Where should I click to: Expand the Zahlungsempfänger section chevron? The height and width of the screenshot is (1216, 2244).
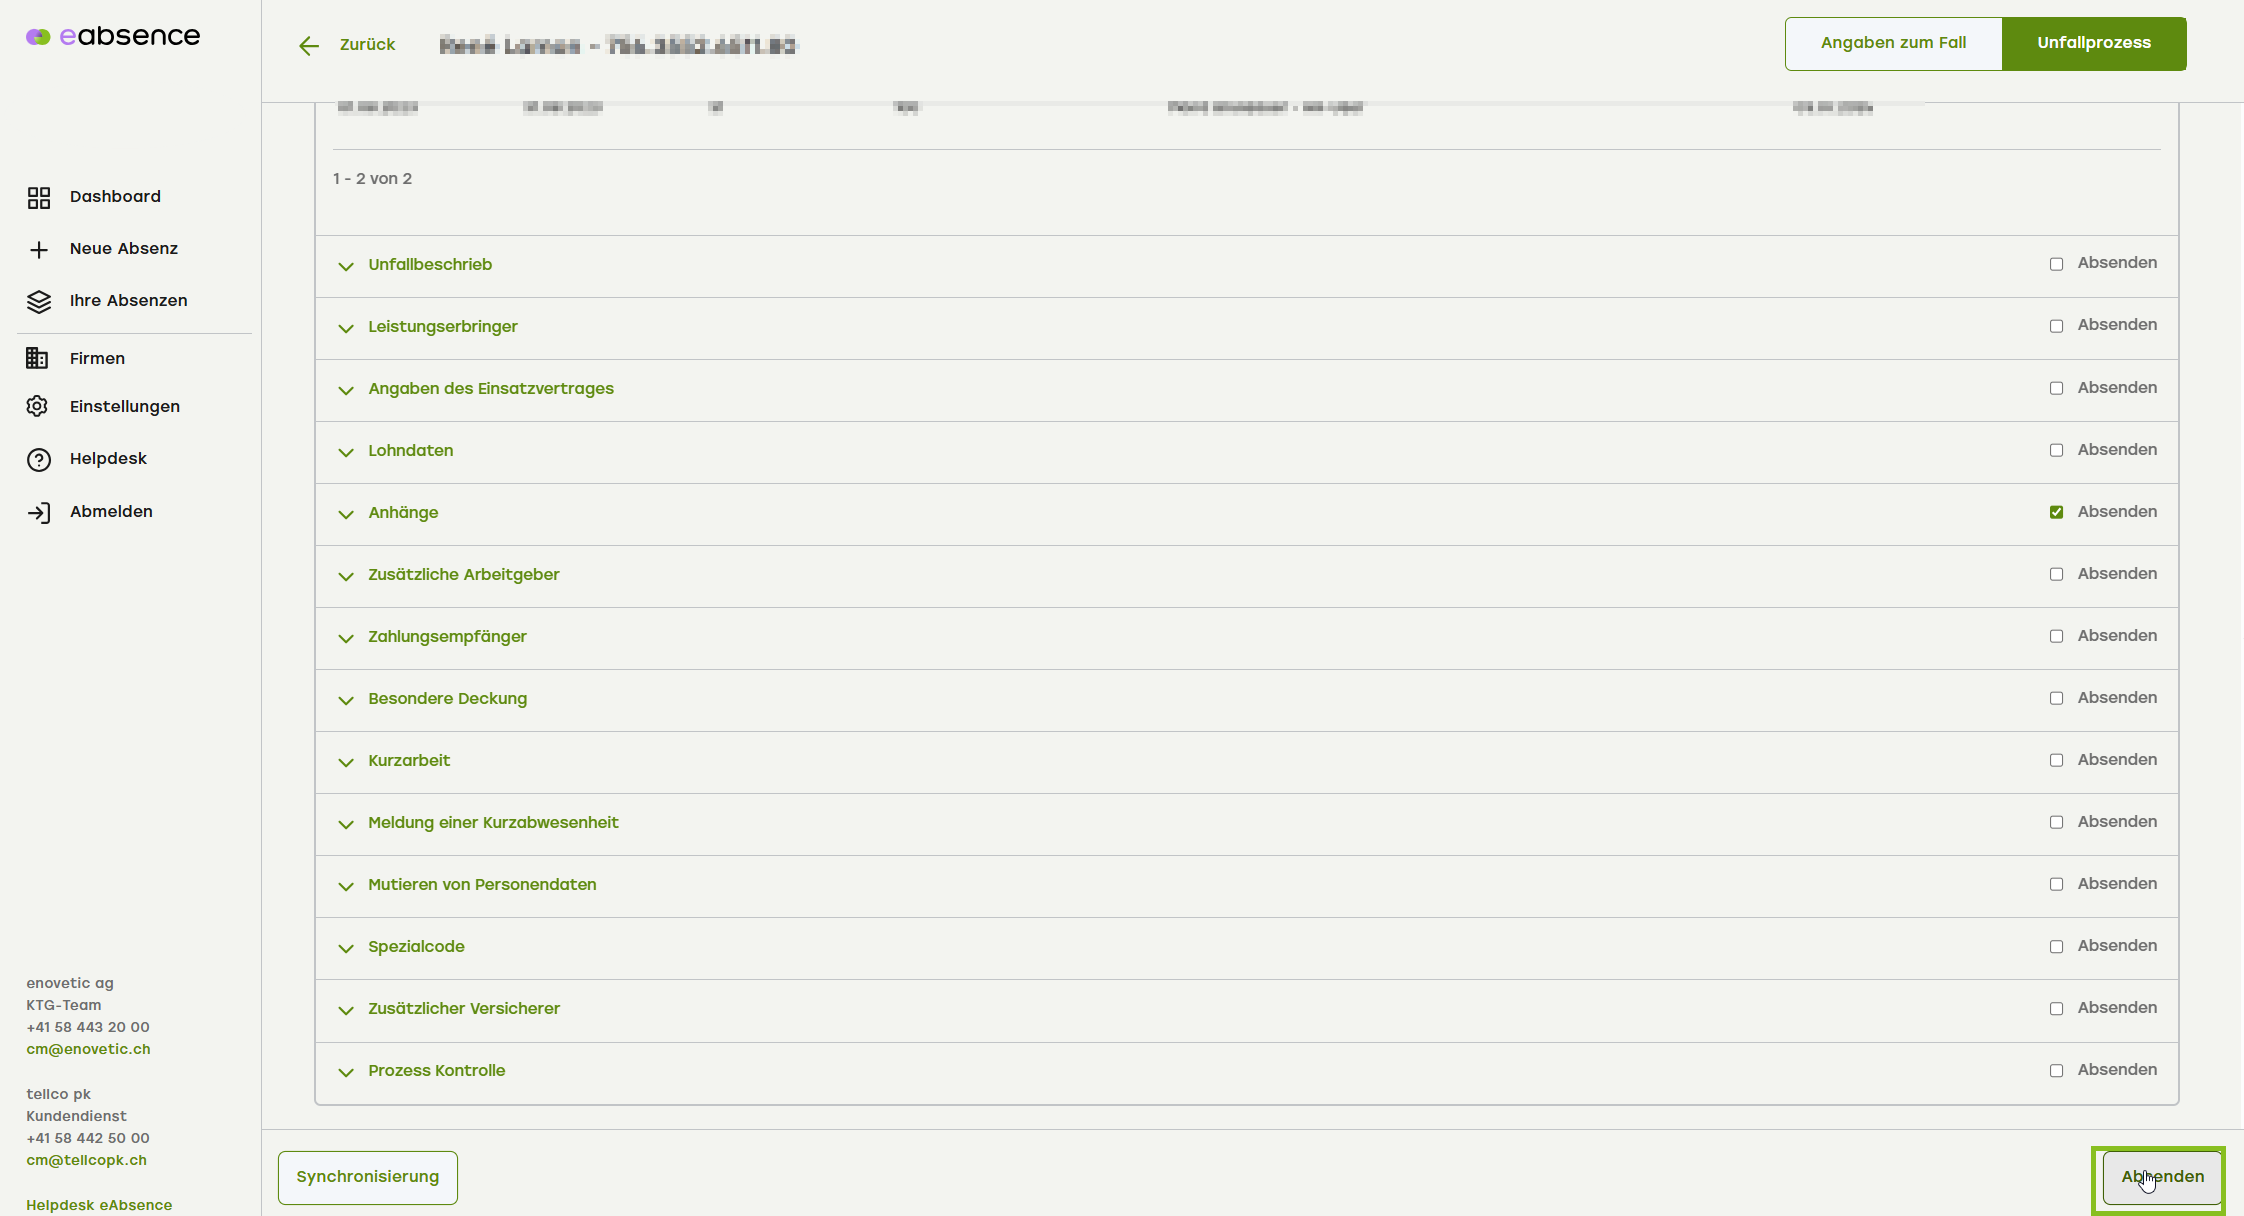(346, 638)
